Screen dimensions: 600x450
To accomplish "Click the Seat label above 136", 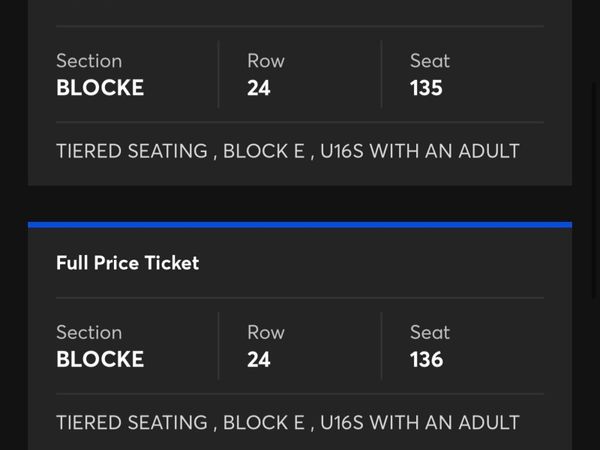I will click(x=430, y=333).
